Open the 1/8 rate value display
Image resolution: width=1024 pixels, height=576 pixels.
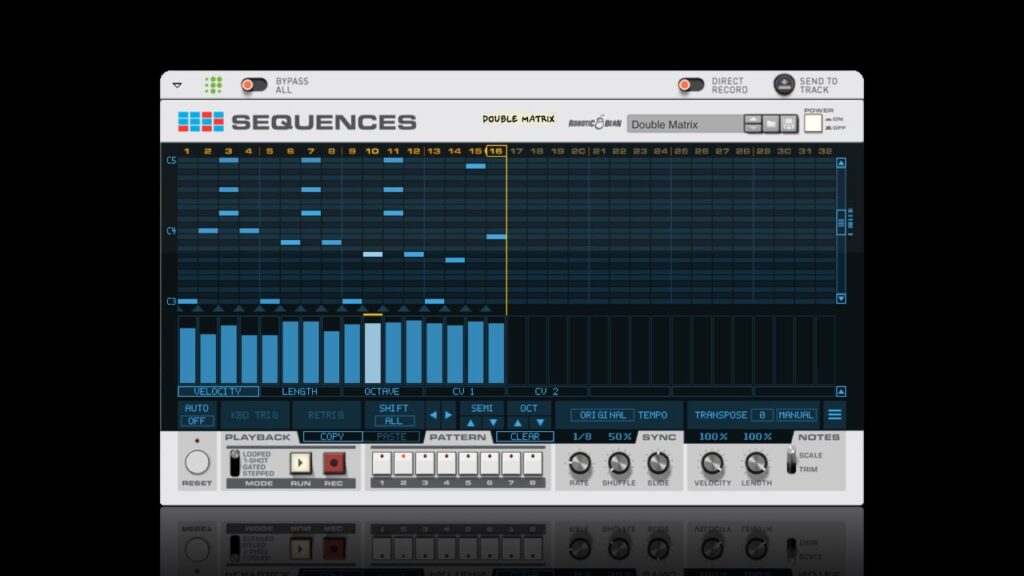pos(582,436)
